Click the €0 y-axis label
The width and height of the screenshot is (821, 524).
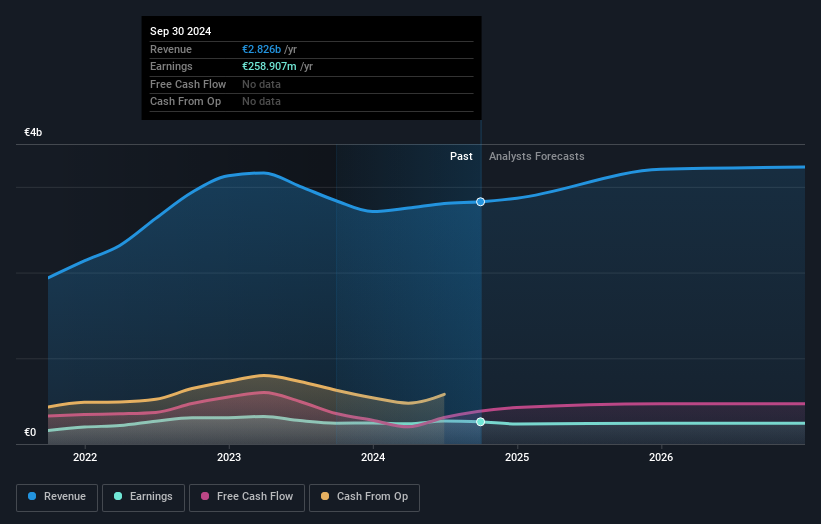30,432
